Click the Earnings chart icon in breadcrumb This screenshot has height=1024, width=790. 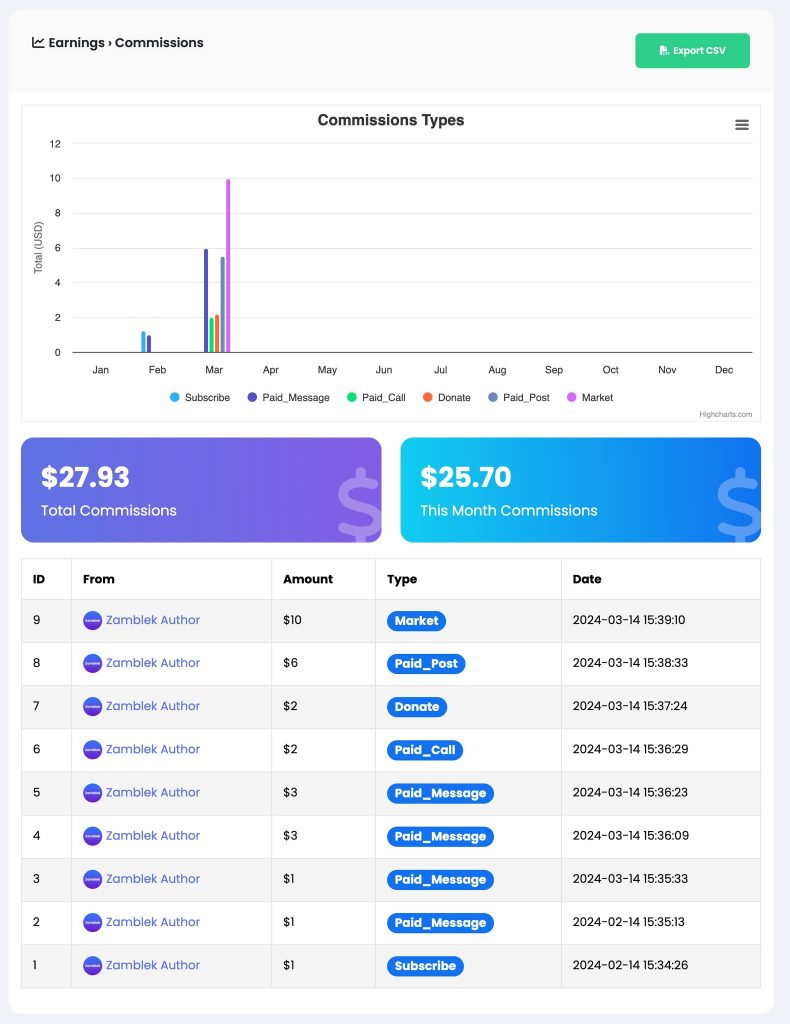tap(38, 42)
